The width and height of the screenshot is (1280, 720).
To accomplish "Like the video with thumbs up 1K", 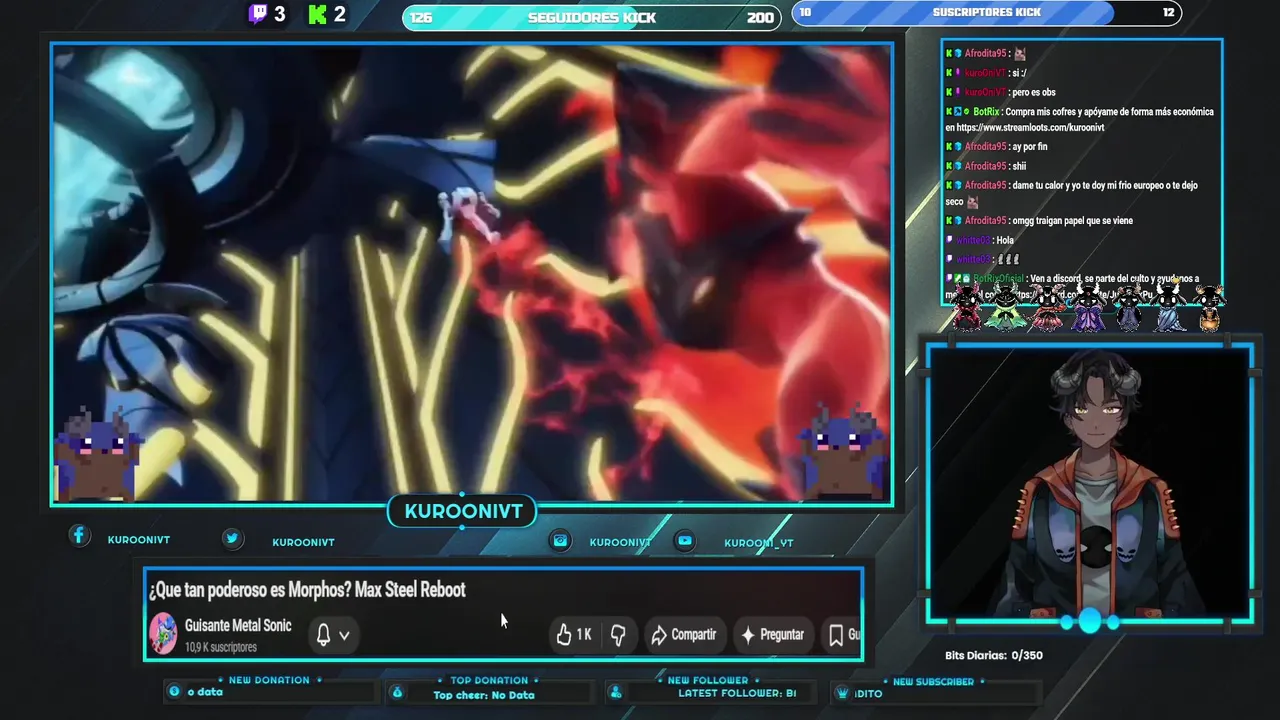I will tap(574, 635).
